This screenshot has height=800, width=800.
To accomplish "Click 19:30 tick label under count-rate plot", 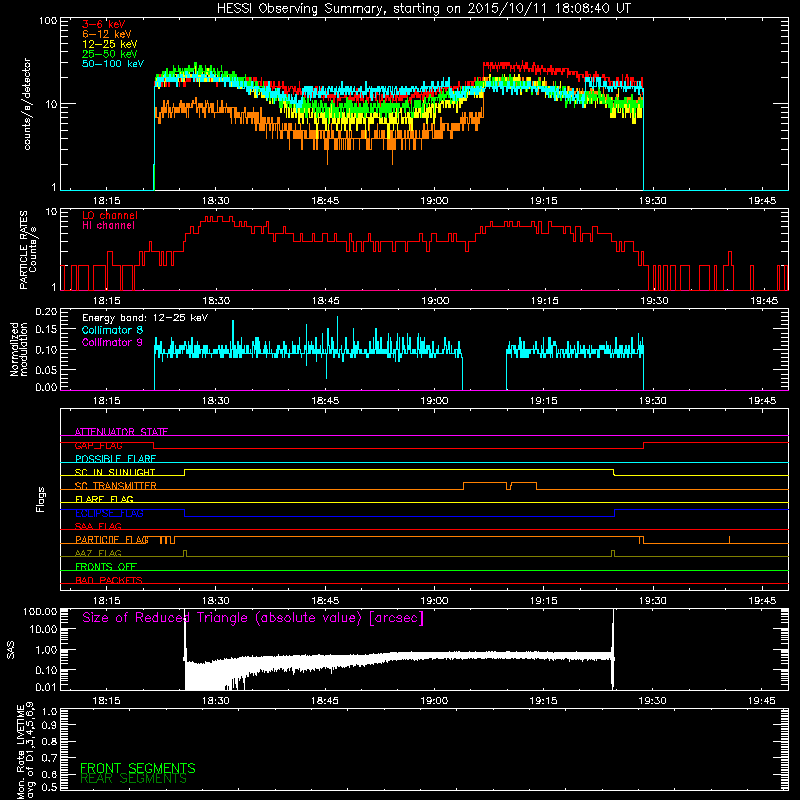I will pos(653,201).
